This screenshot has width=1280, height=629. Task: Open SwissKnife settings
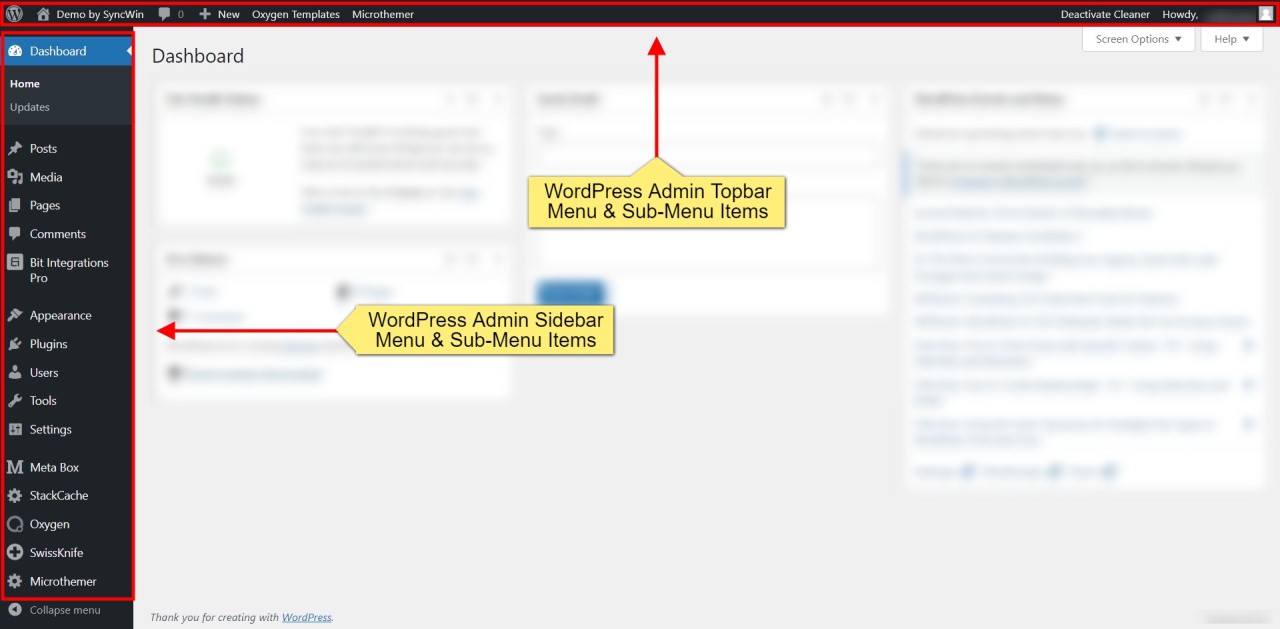tap(58, 552)
